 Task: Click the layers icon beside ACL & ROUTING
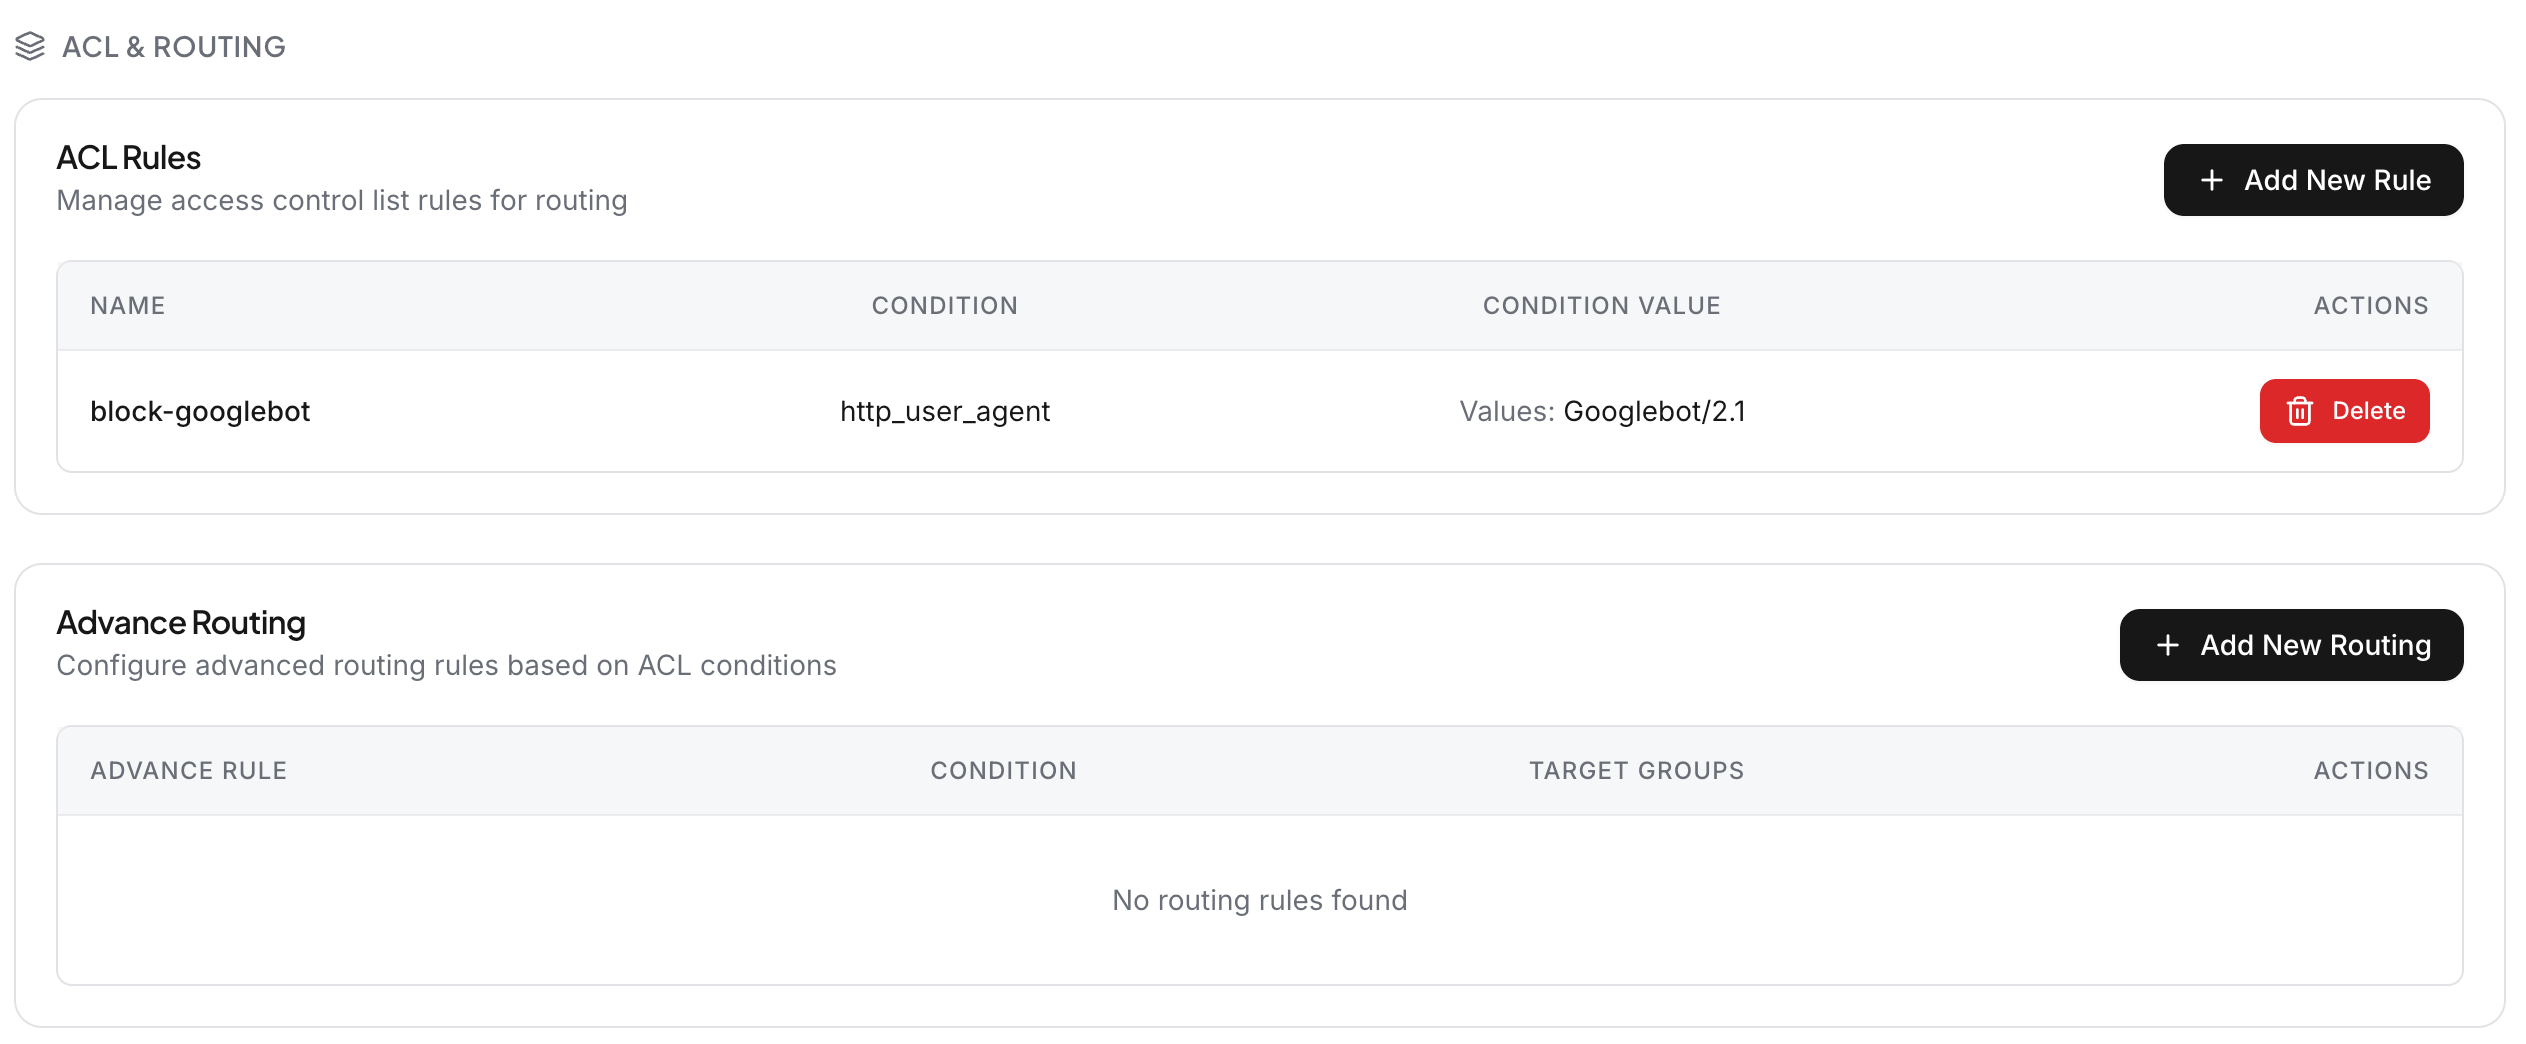(30, 46)
